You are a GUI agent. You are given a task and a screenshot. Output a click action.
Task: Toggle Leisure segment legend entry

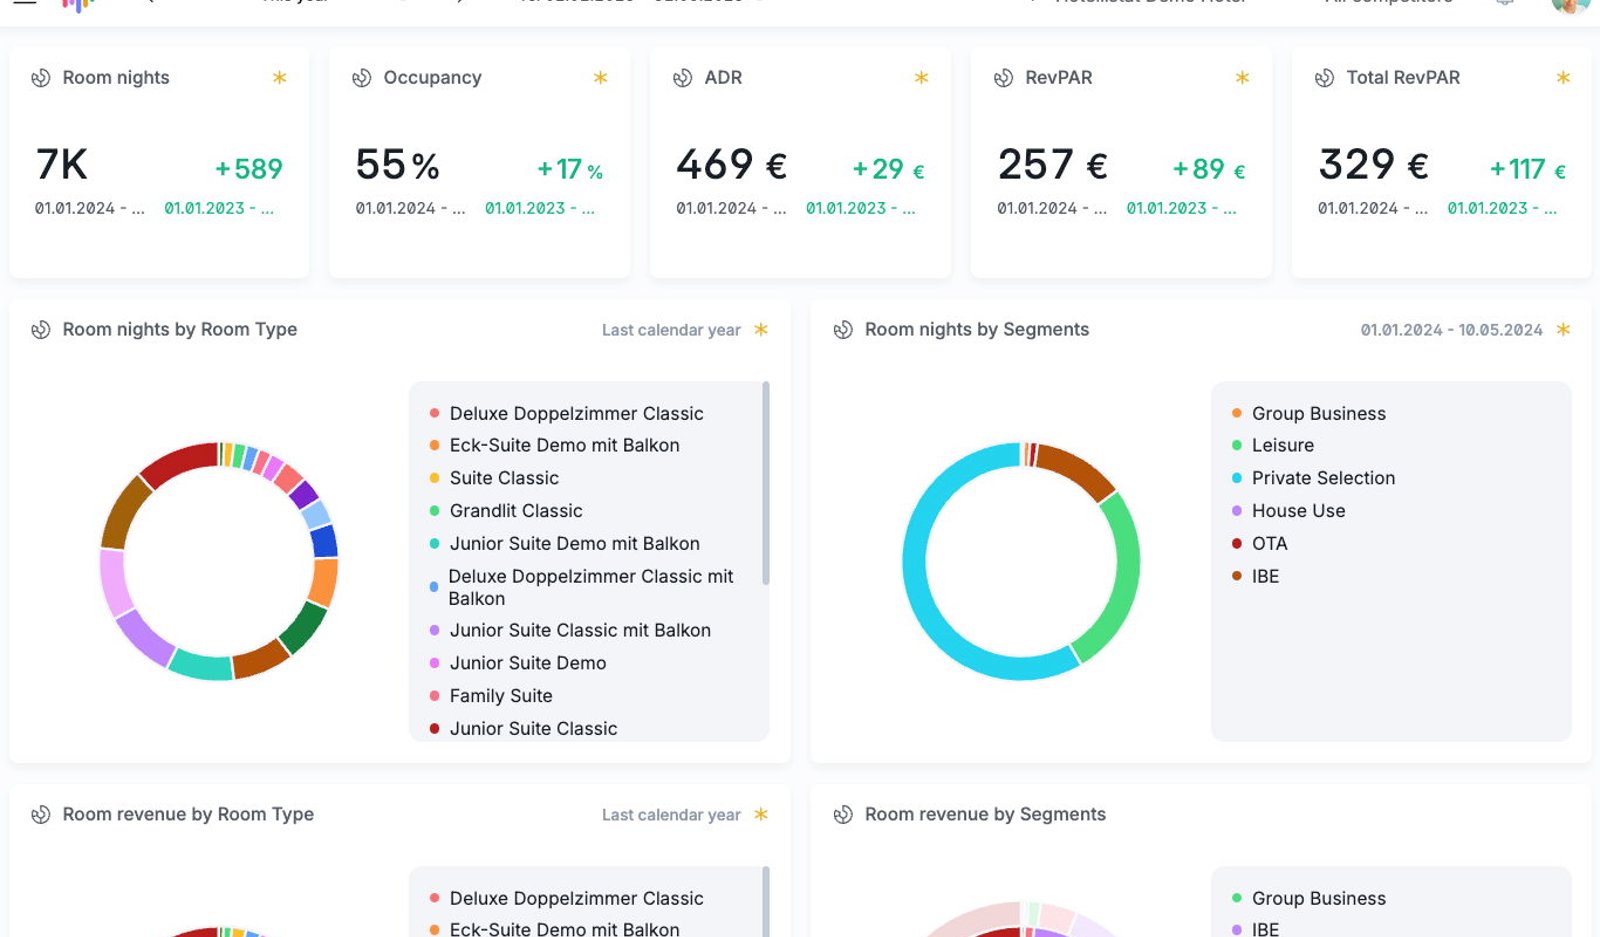tap(1273, 445)
